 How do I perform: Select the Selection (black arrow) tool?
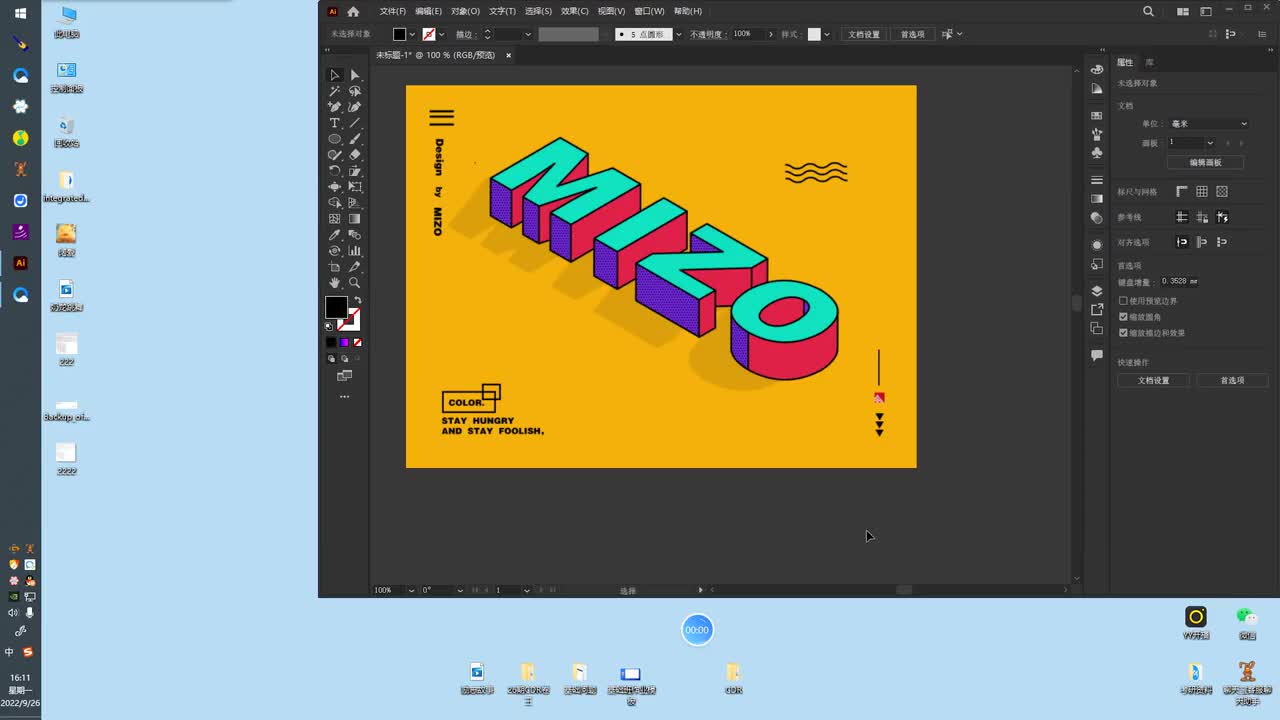[335, 75]
